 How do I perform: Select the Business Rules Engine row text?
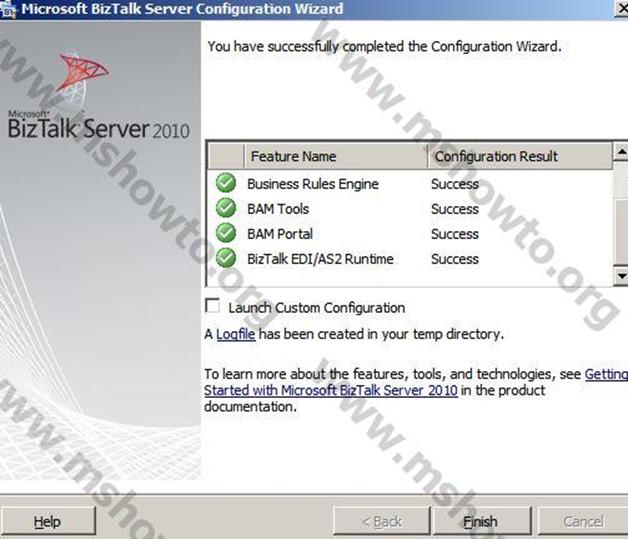(x=313, y=184)
